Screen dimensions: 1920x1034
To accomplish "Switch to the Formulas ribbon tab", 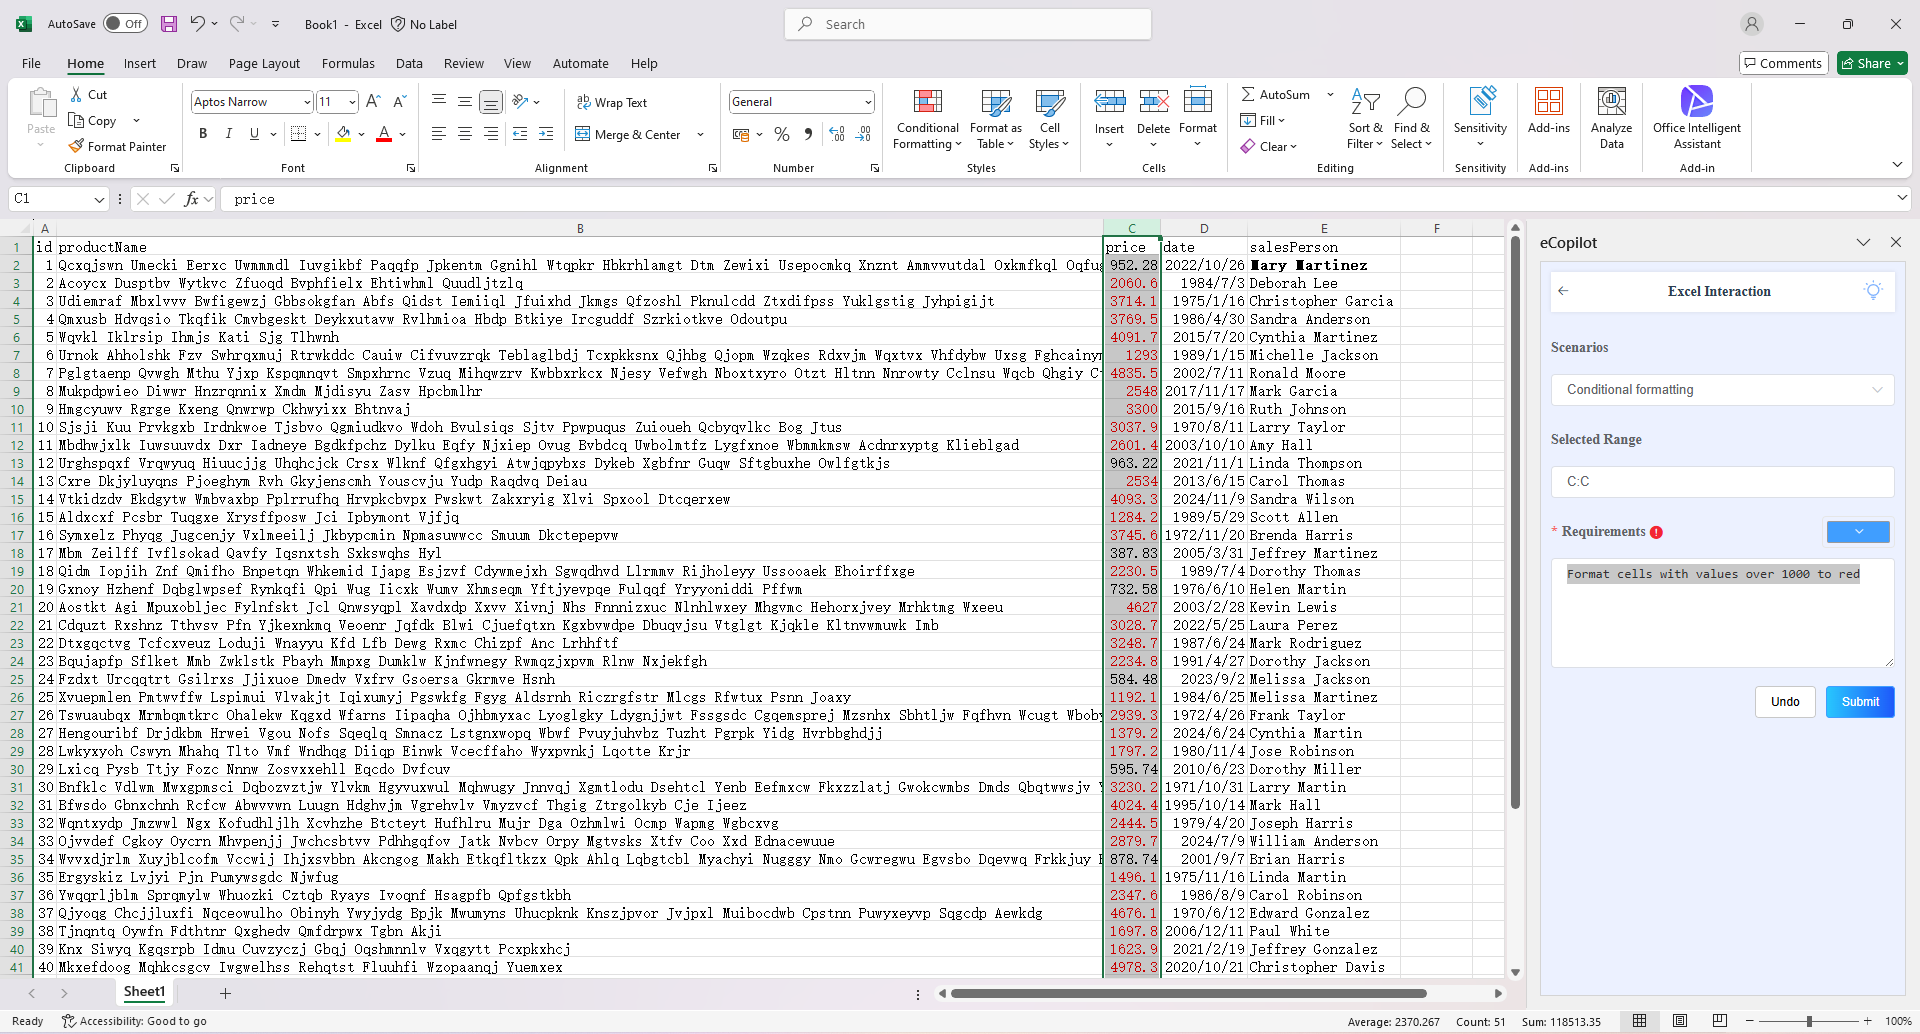I will pyautogui.click(x=347, y=63).
